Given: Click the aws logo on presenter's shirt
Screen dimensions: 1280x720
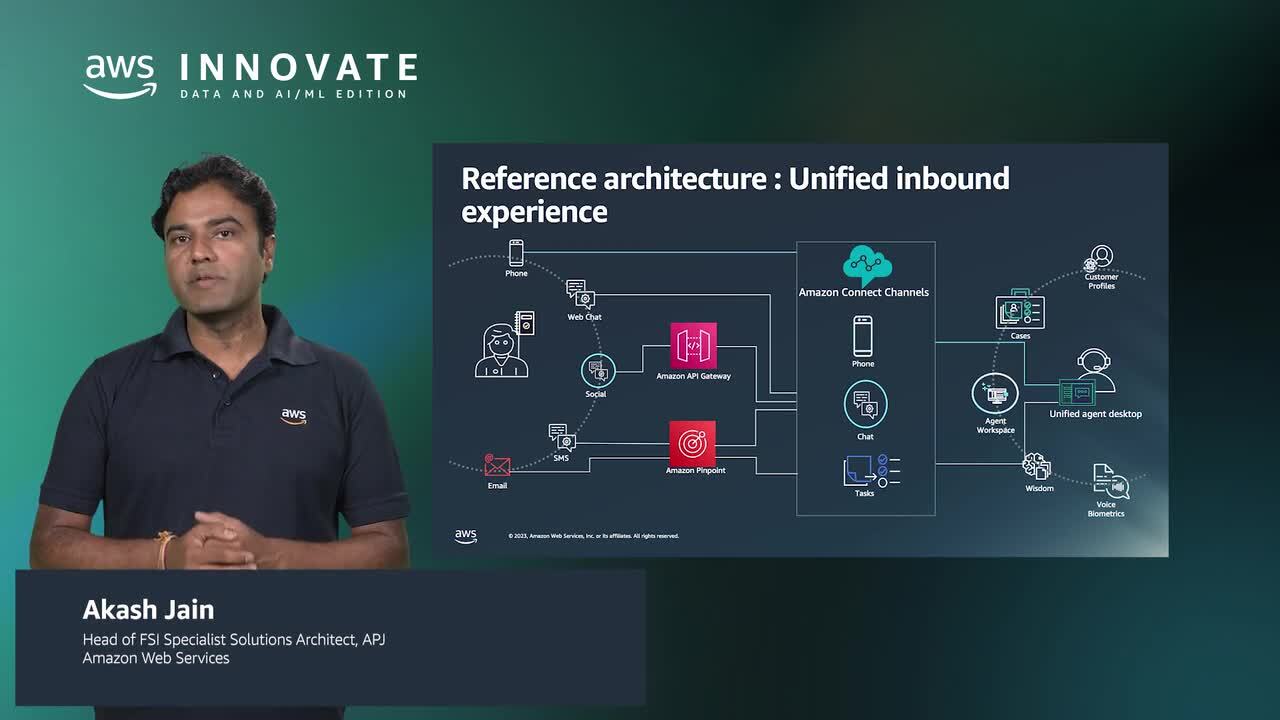Looking at the screenshot, I should 293,416.
